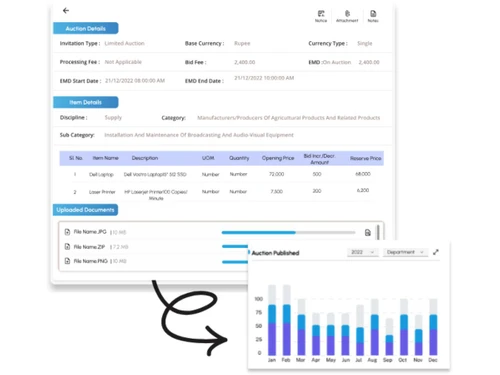Click the Single currency type value

coord(365,43)
